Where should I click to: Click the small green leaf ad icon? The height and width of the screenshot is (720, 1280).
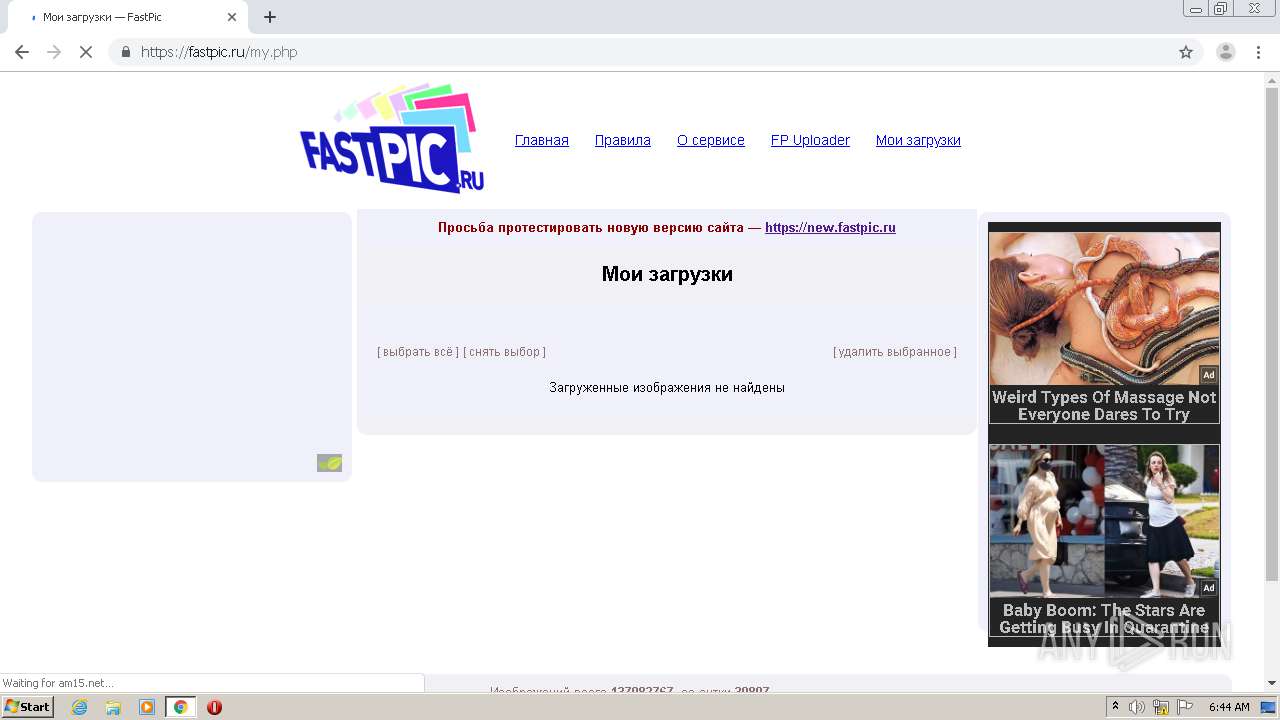(330, 463)
